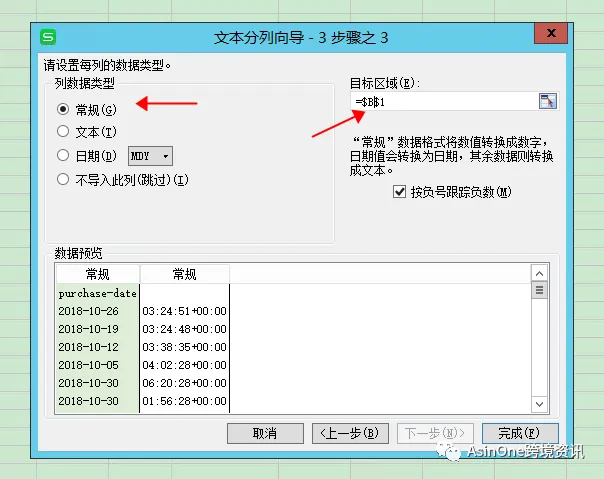Open the MDY date format dropdown
The image size is (604, 479).
tap(150, 156)
